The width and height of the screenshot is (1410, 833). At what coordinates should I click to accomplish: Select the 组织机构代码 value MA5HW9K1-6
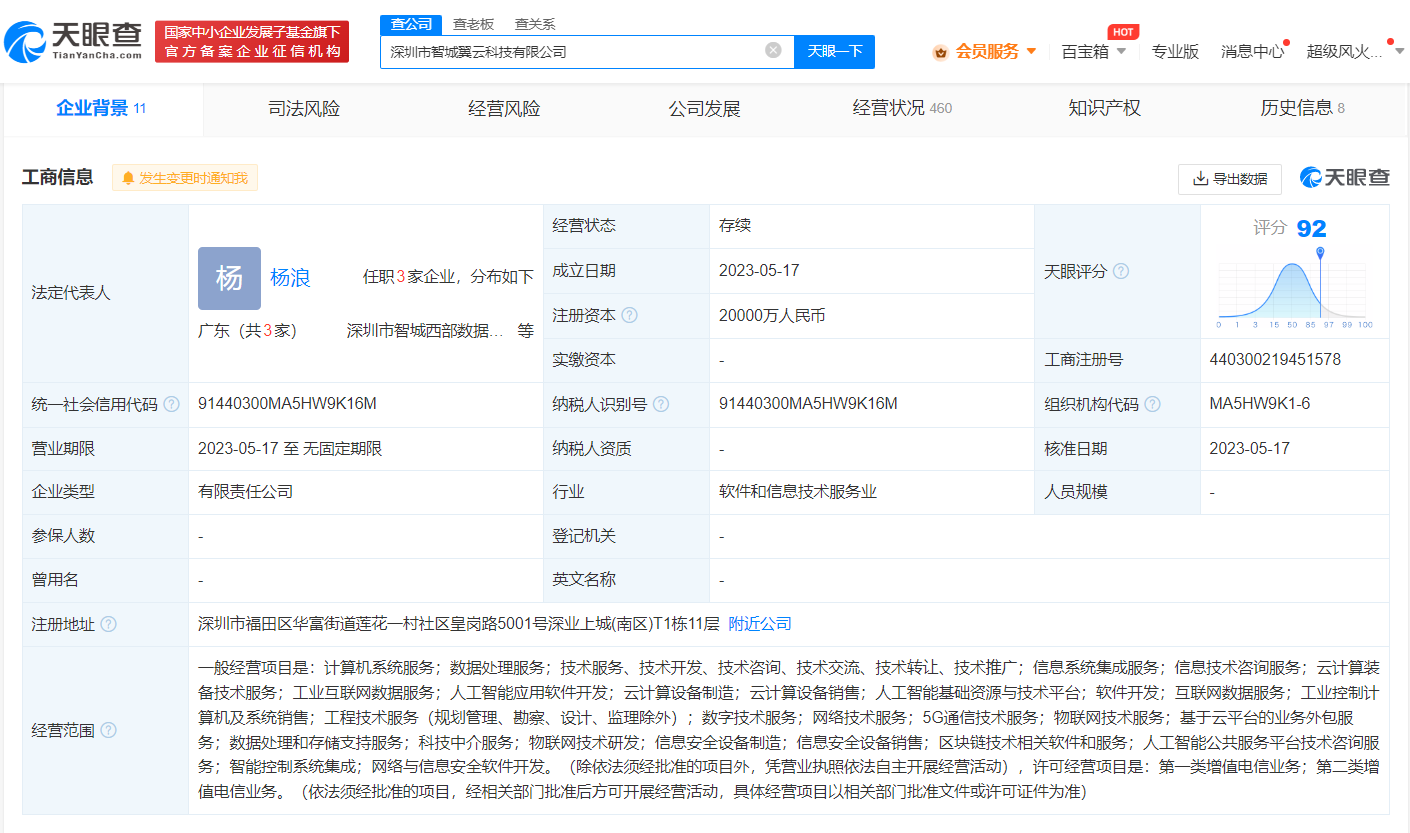[x=1260, y=404]
